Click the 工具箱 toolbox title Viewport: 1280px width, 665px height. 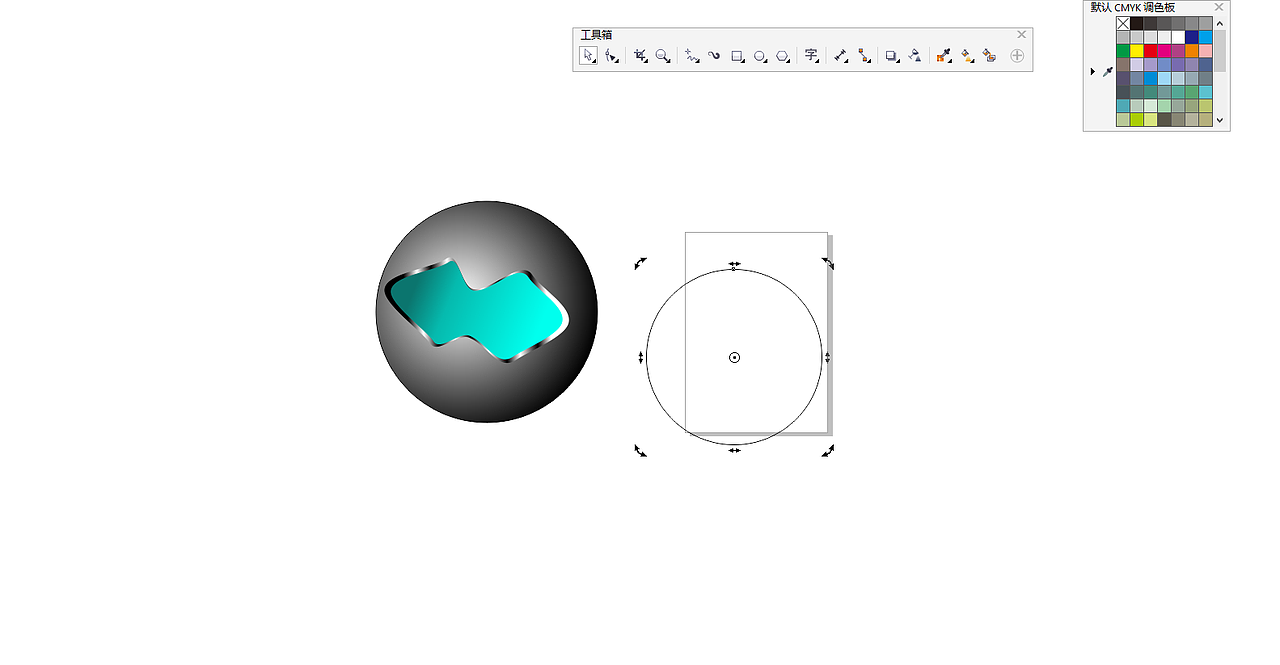coord(596,35)
